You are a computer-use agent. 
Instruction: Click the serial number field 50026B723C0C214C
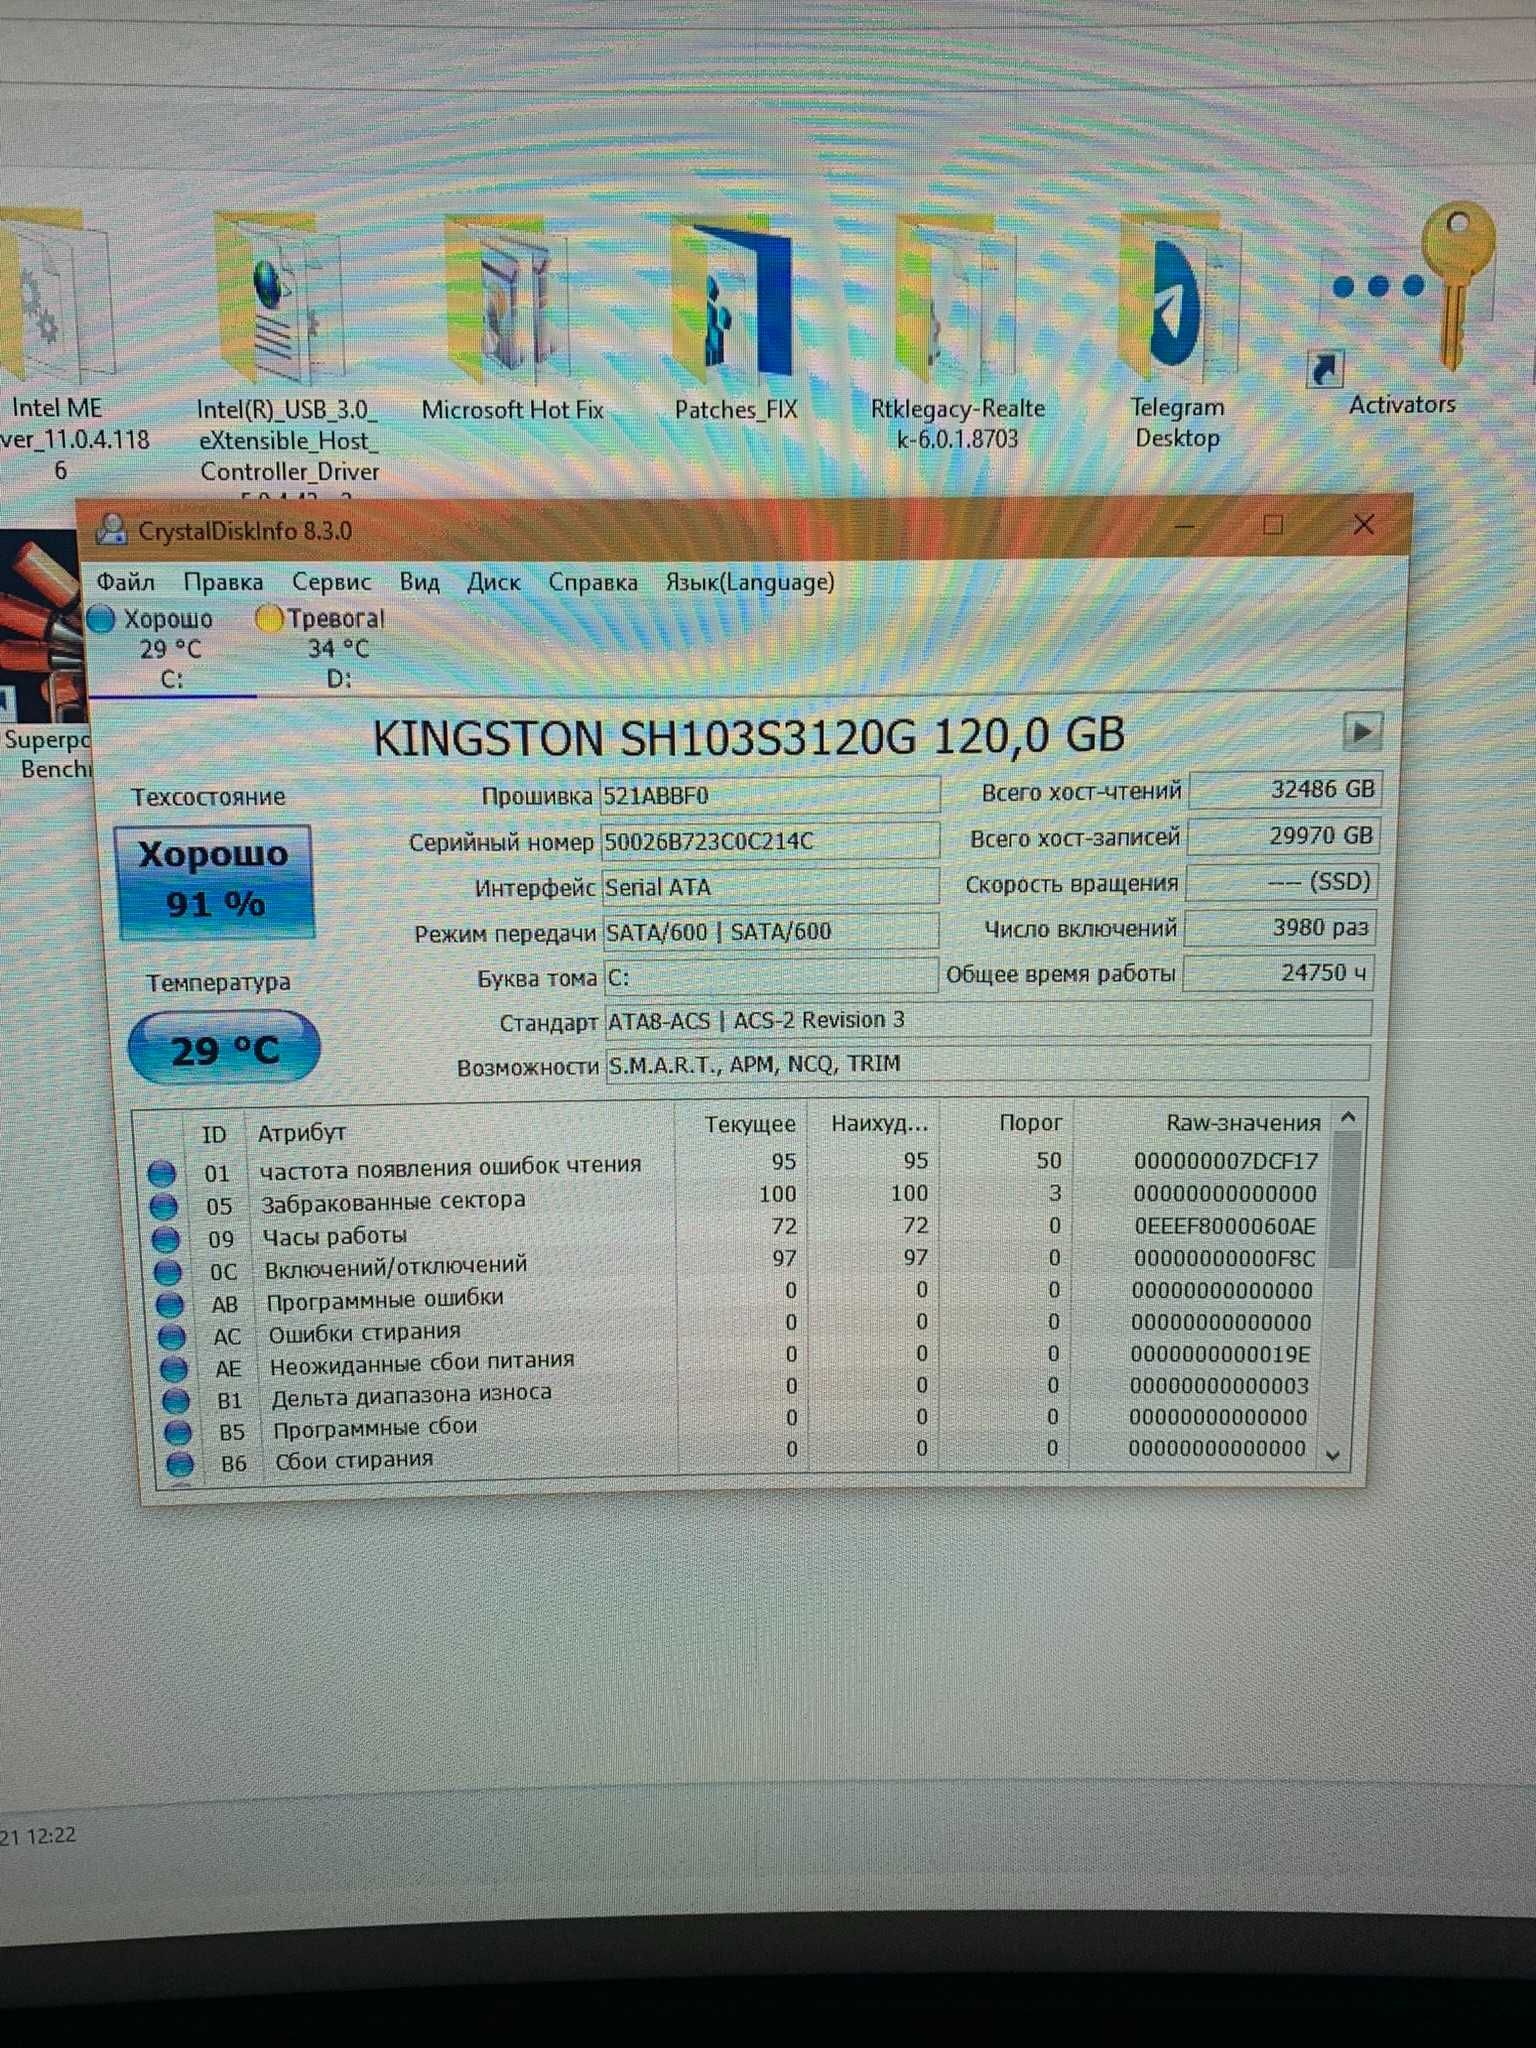coord(769,841)
